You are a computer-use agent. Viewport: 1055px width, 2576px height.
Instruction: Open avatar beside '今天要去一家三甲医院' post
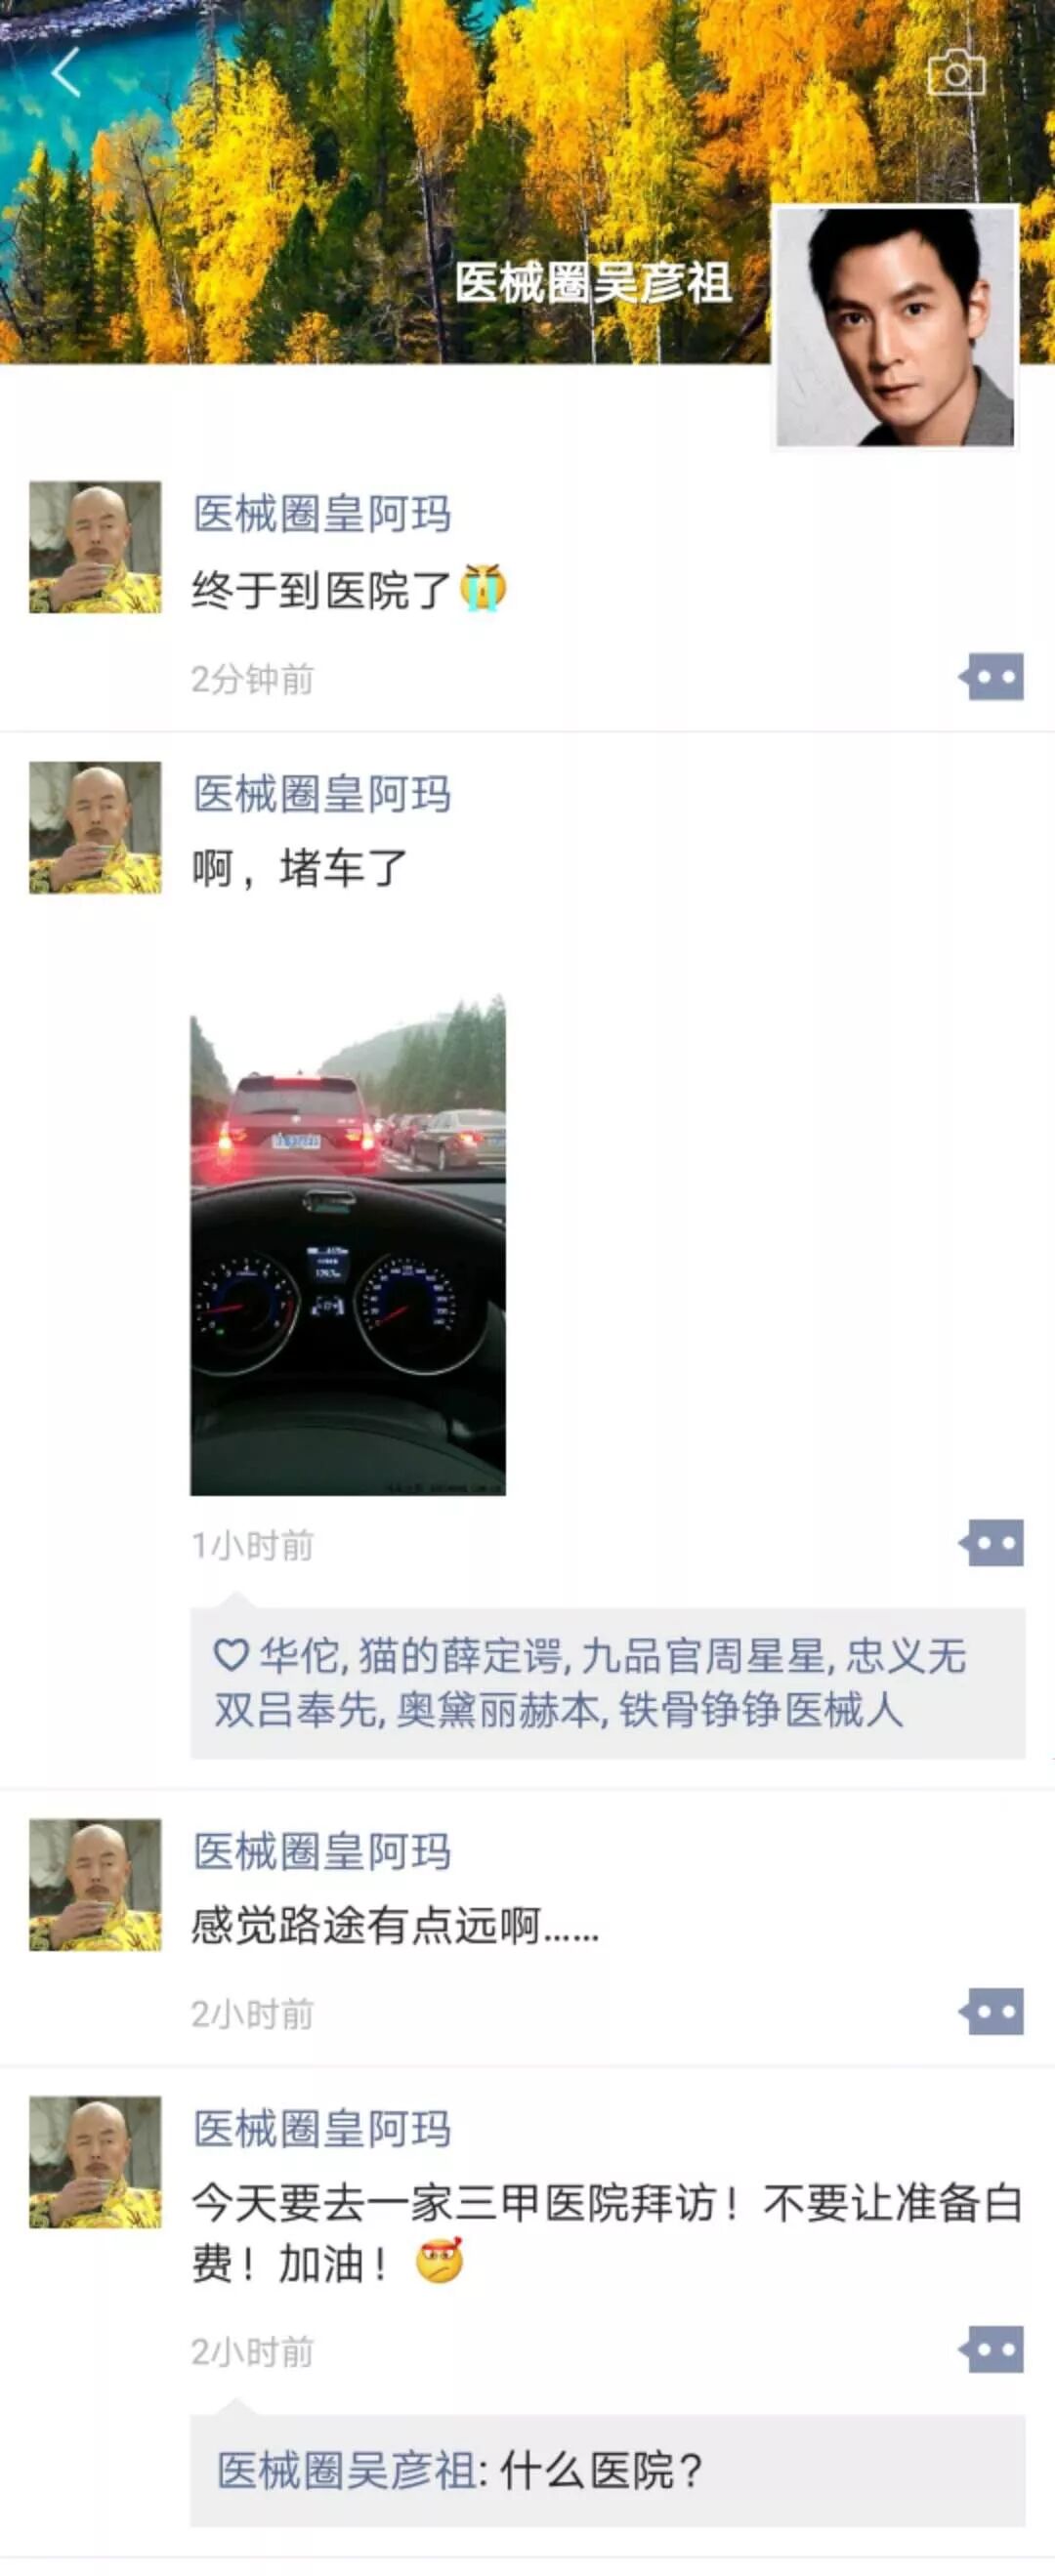(95, 2162)
